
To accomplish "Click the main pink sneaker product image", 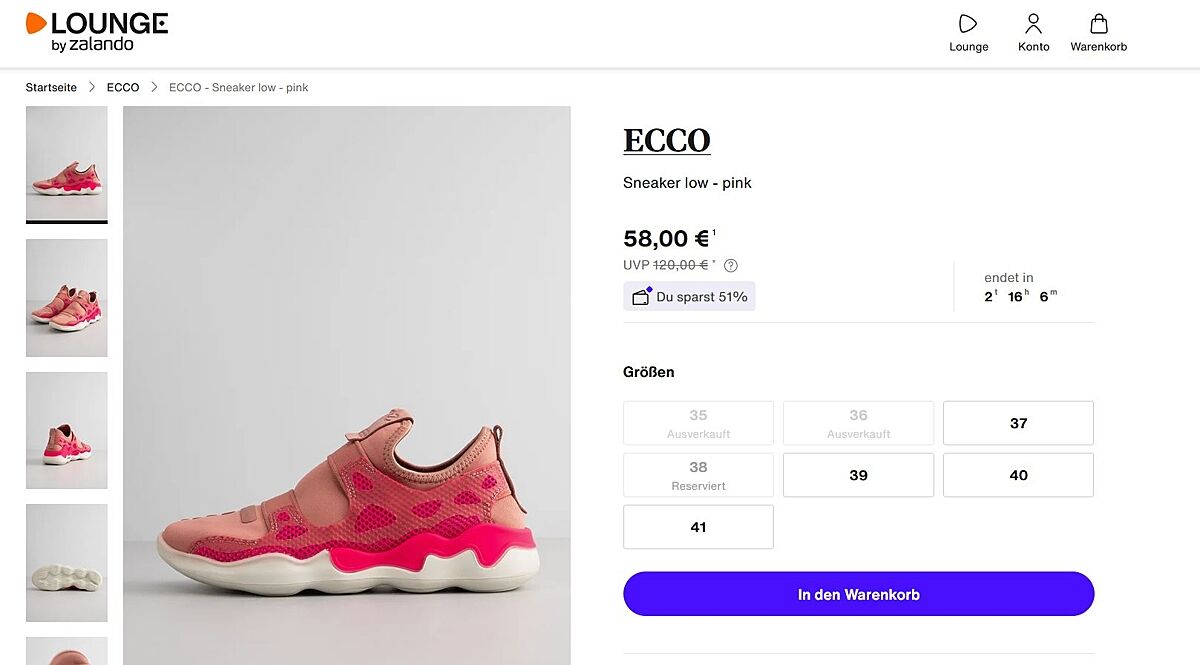I will point(347,385).
